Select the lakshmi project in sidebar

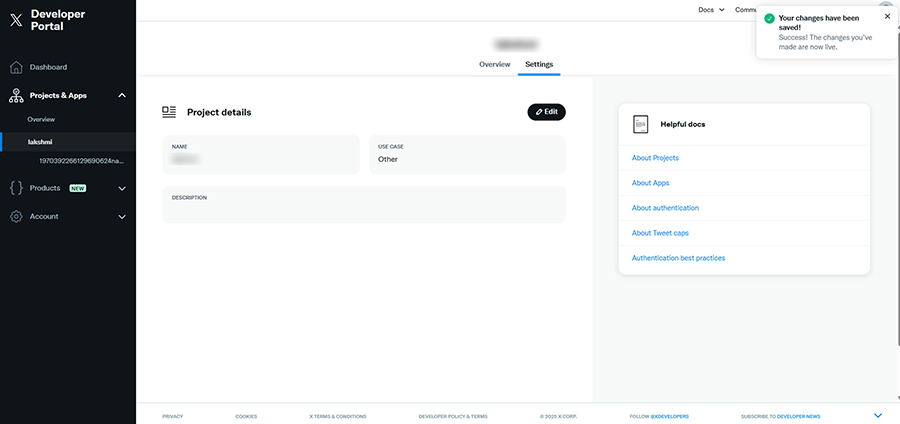[40, 142]
